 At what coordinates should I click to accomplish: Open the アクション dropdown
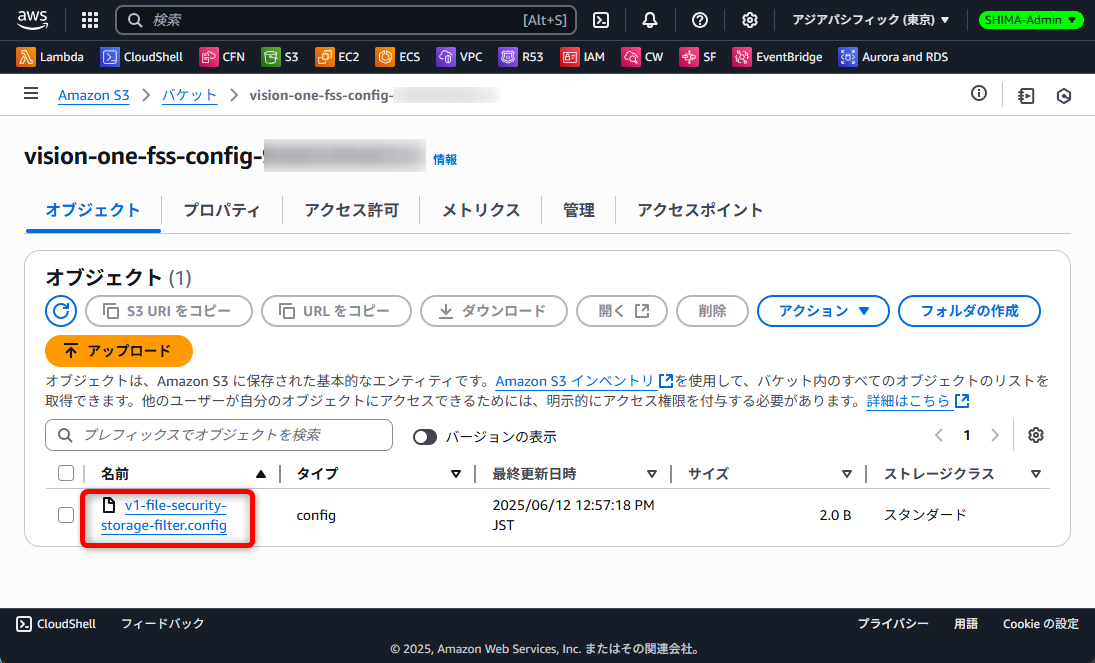[823, 311]
